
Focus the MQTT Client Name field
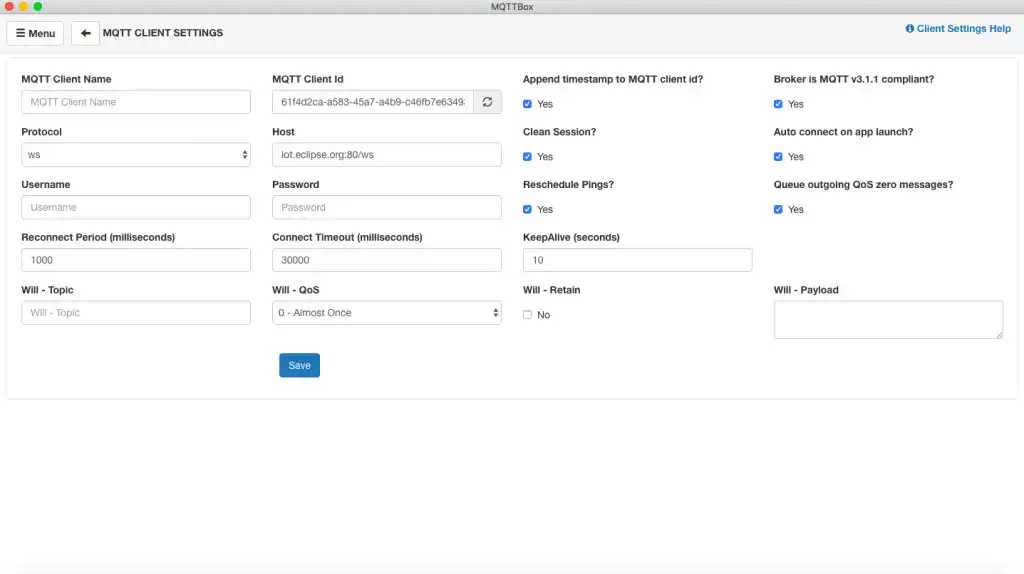coord(135,102)
